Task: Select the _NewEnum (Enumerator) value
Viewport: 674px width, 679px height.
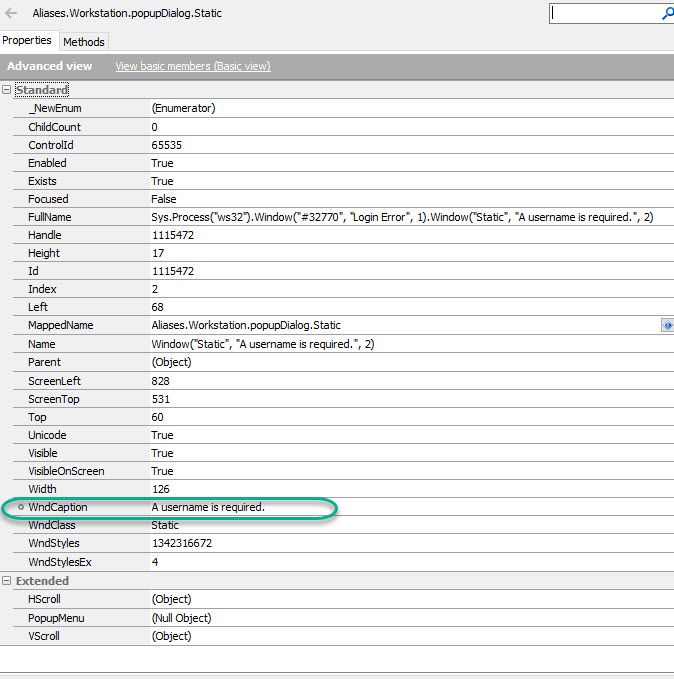Action: 183,108
